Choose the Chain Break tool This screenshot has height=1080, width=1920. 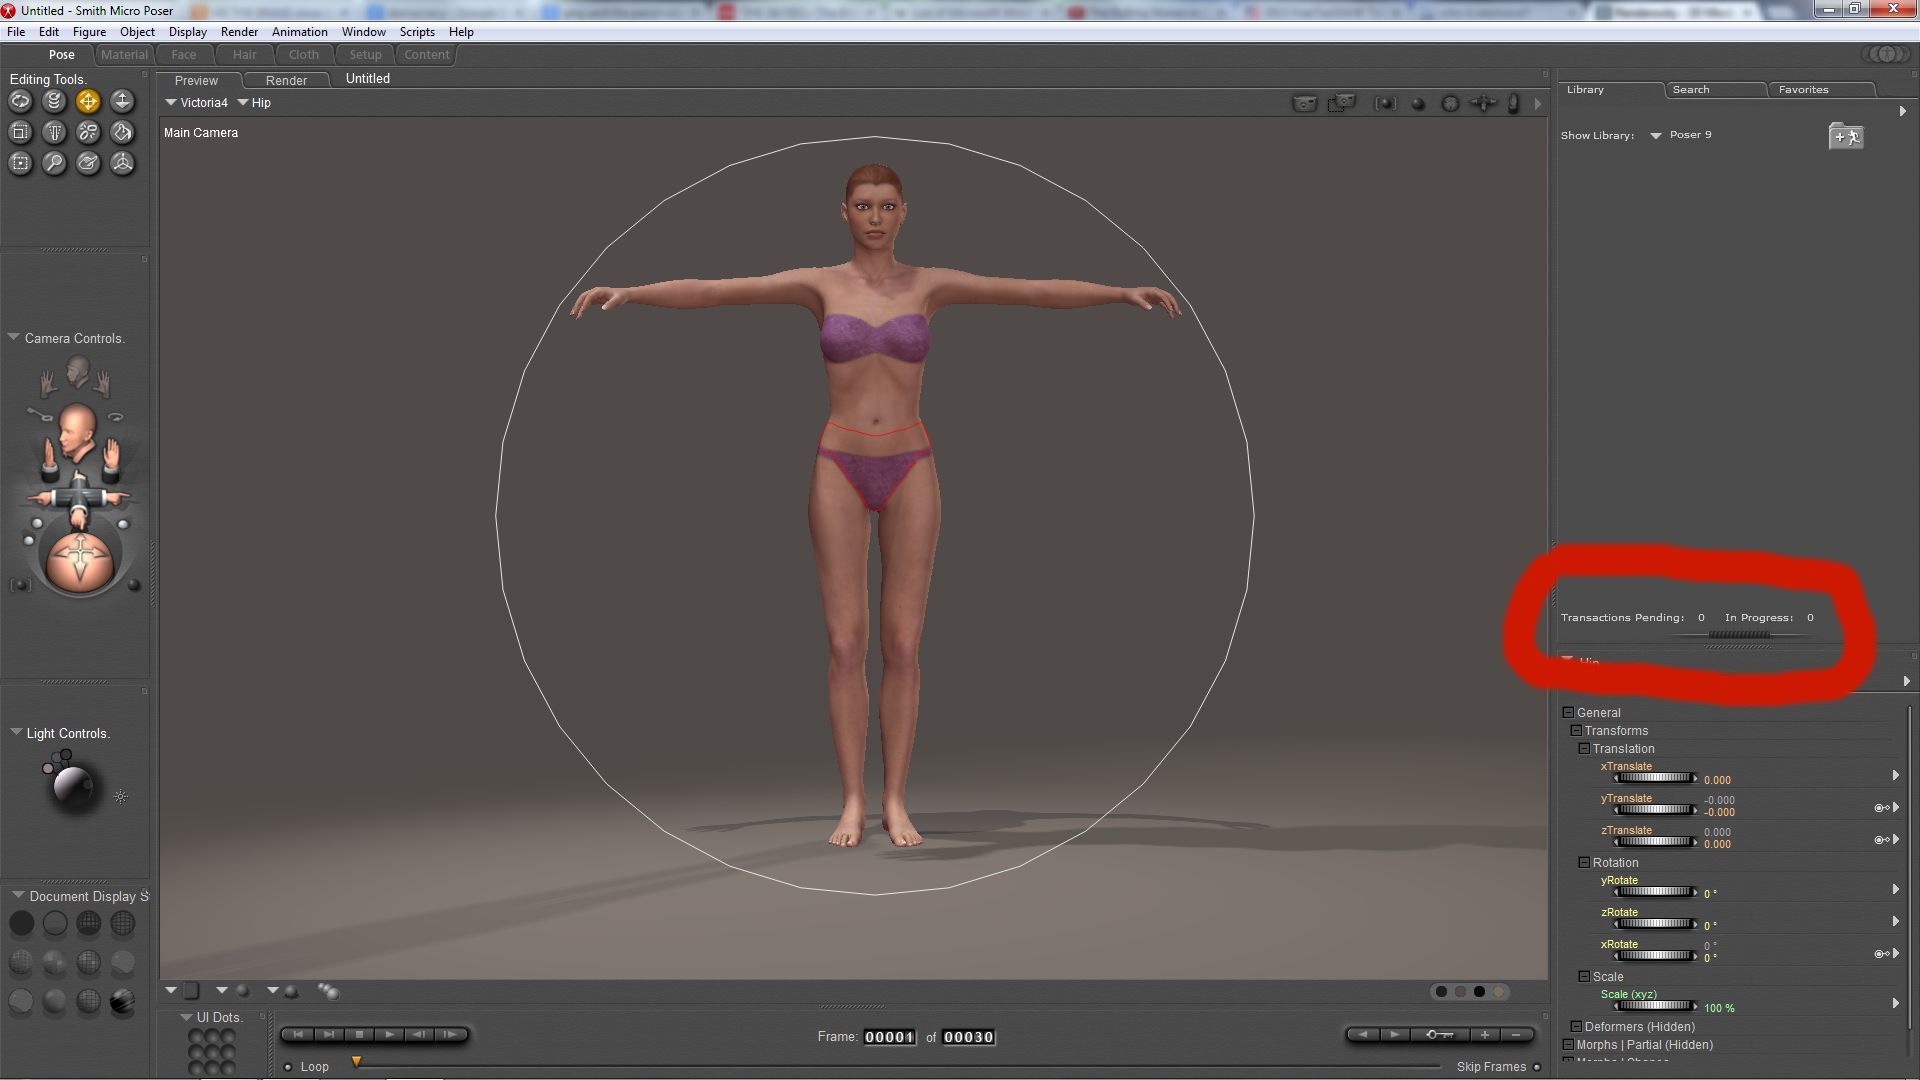88,132
